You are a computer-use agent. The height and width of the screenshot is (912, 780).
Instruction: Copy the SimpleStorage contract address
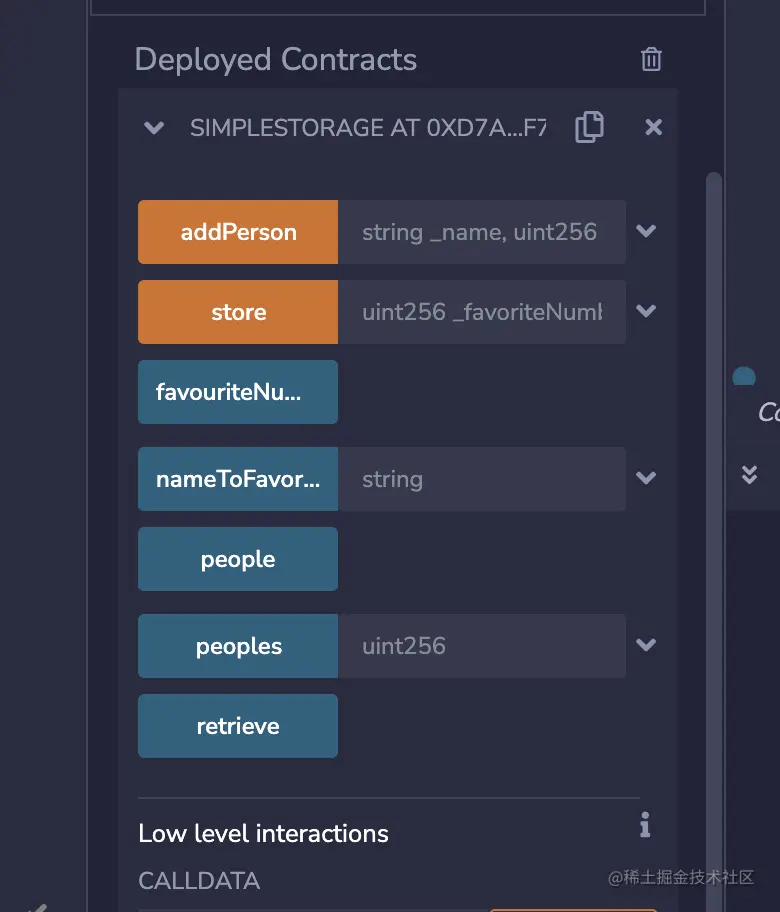589,127
